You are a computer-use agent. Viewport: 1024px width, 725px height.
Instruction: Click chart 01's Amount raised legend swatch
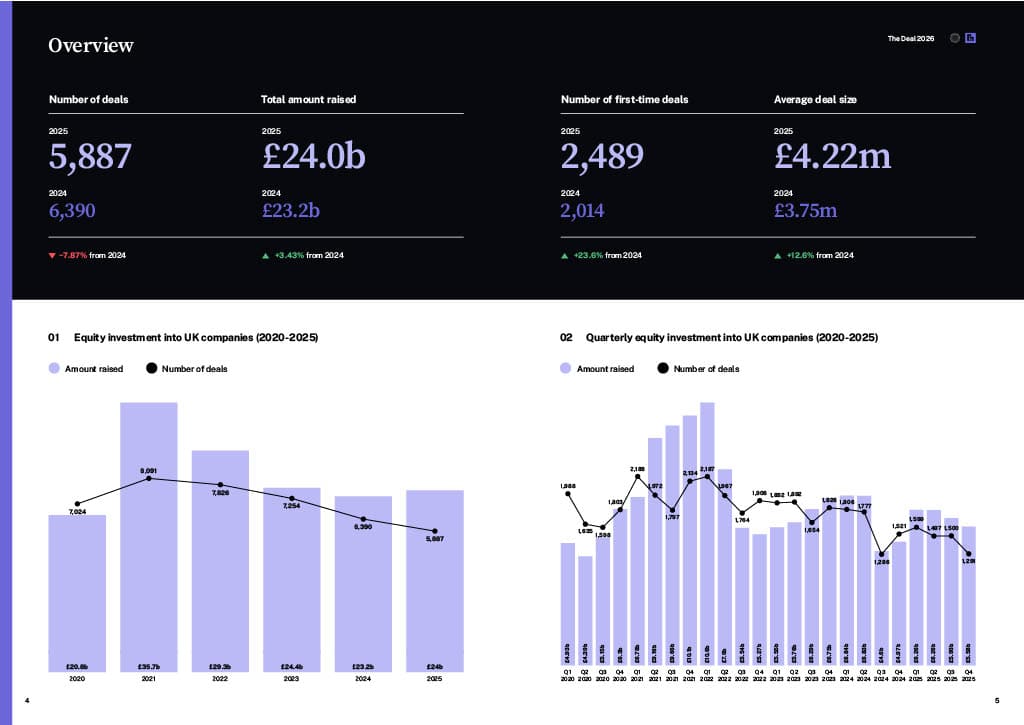(x=55, y=369)
